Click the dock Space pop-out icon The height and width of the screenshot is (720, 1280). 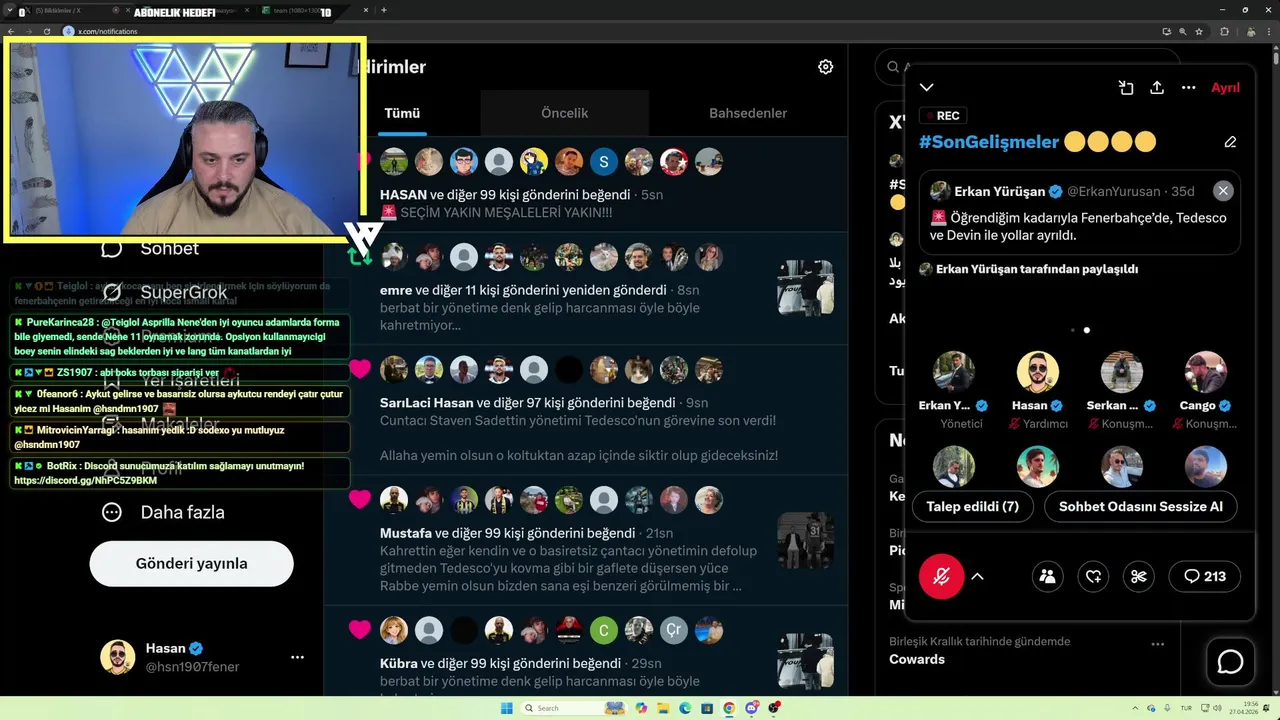tap(1126, 87)
